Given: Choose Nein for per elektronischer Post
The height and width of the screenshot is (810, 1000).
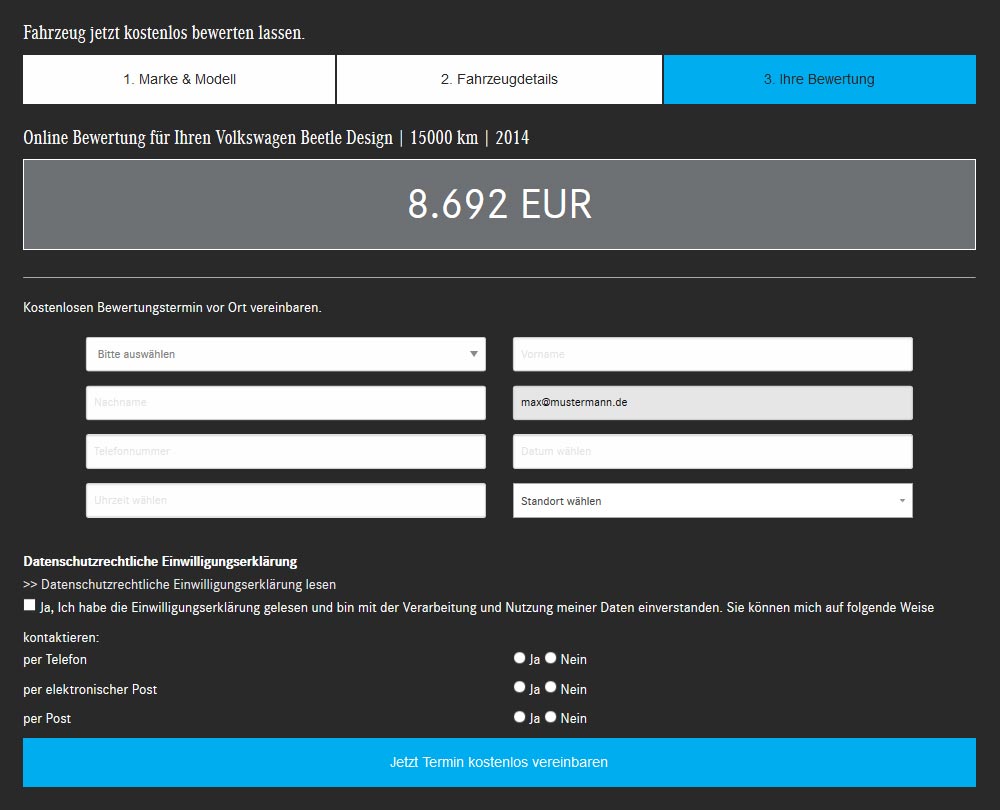Looking at the screenshot, I should tap(550, 687).
